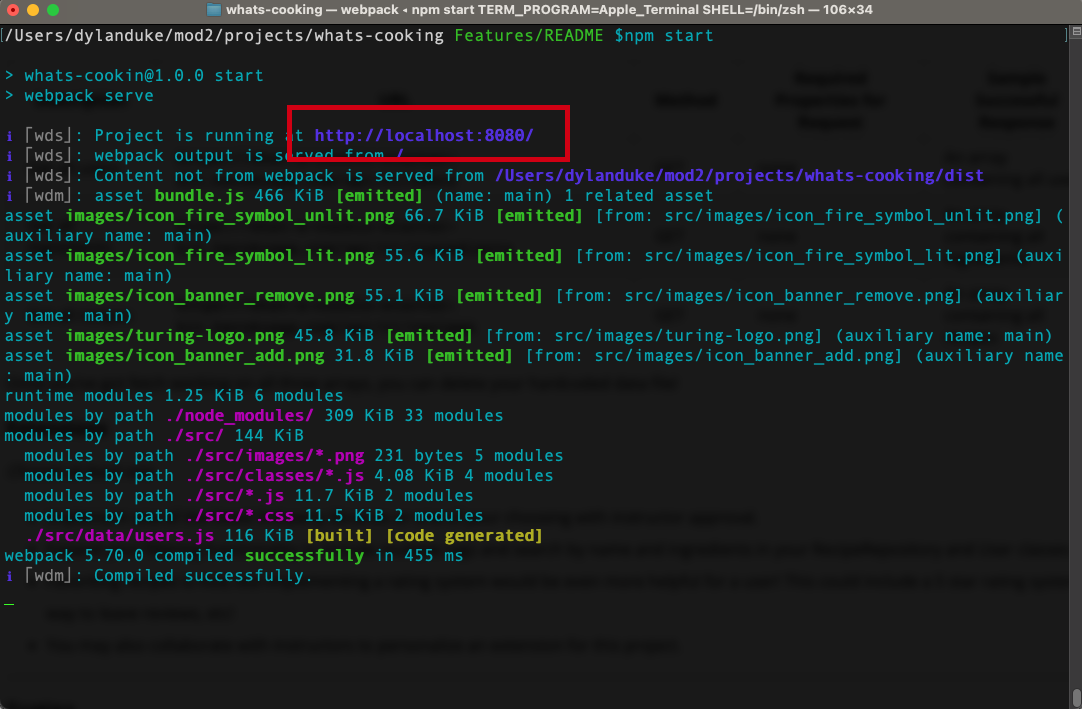Maximize the Terminal window with green button
Viewport: 1082px width, 709px height.
pos(52,10)
